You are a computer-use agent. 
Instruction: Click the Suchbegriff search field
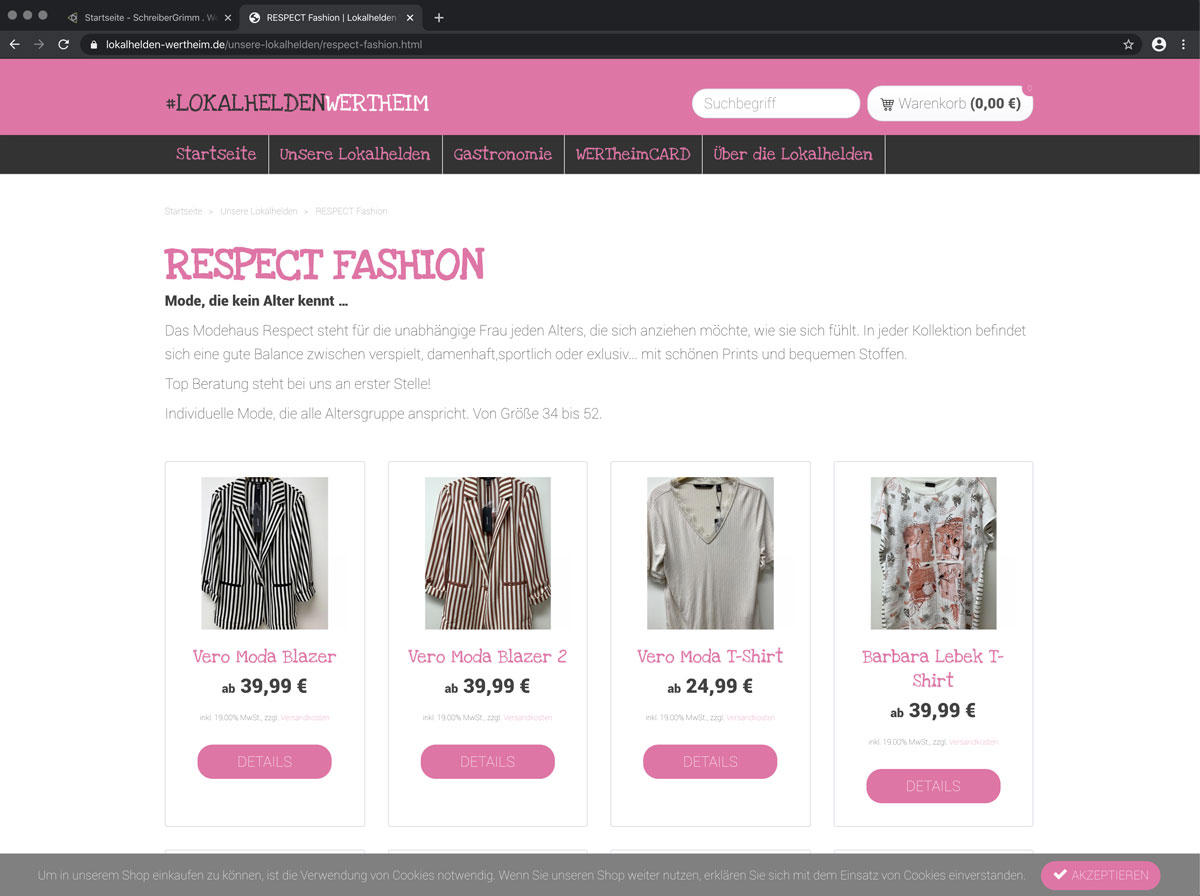click(775, 103)
